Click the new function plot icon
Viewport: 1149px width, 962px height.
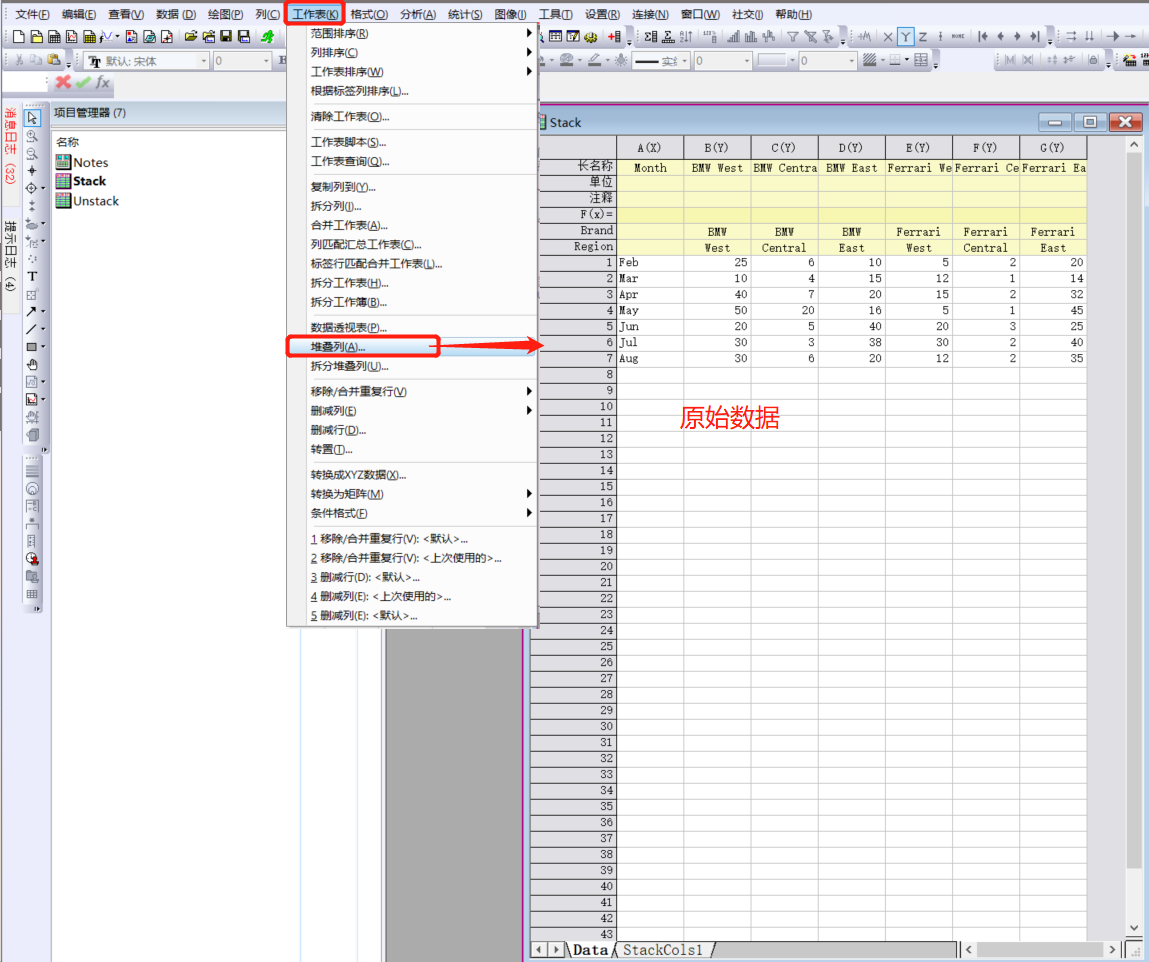[x=107, y=36]
